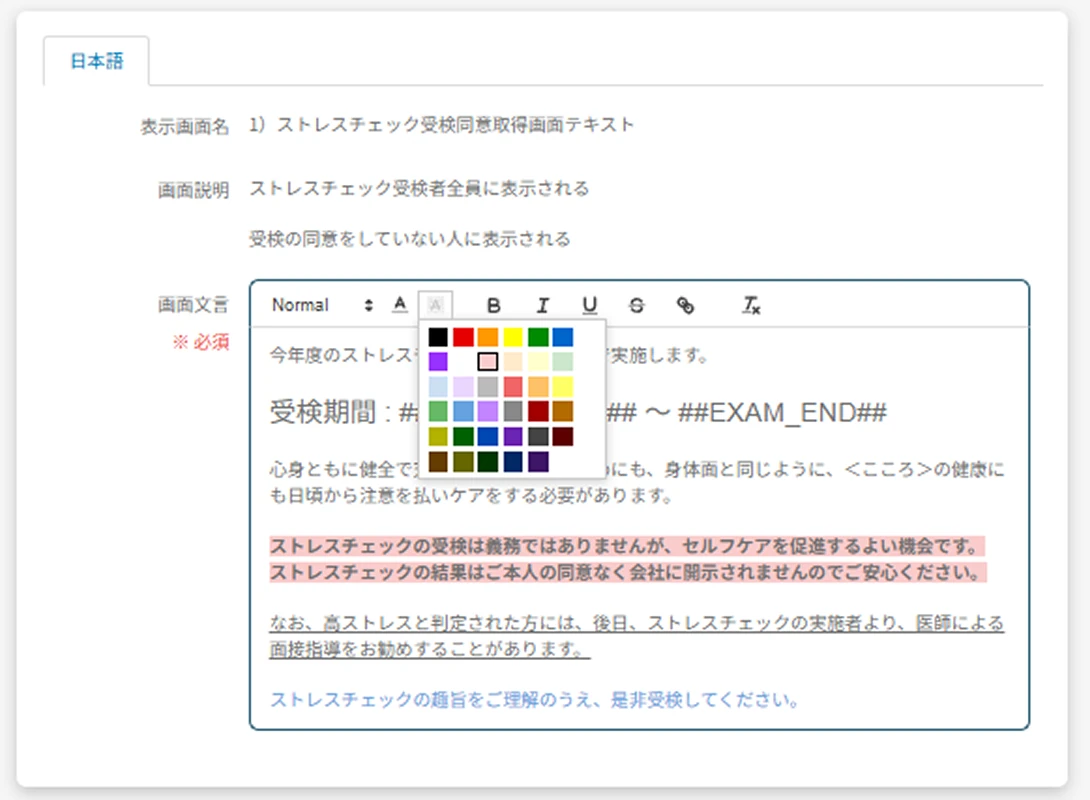This screenshot has height=800, width=1090.
Task: Pick the navy blue swatch
Action: click(513, 462)
